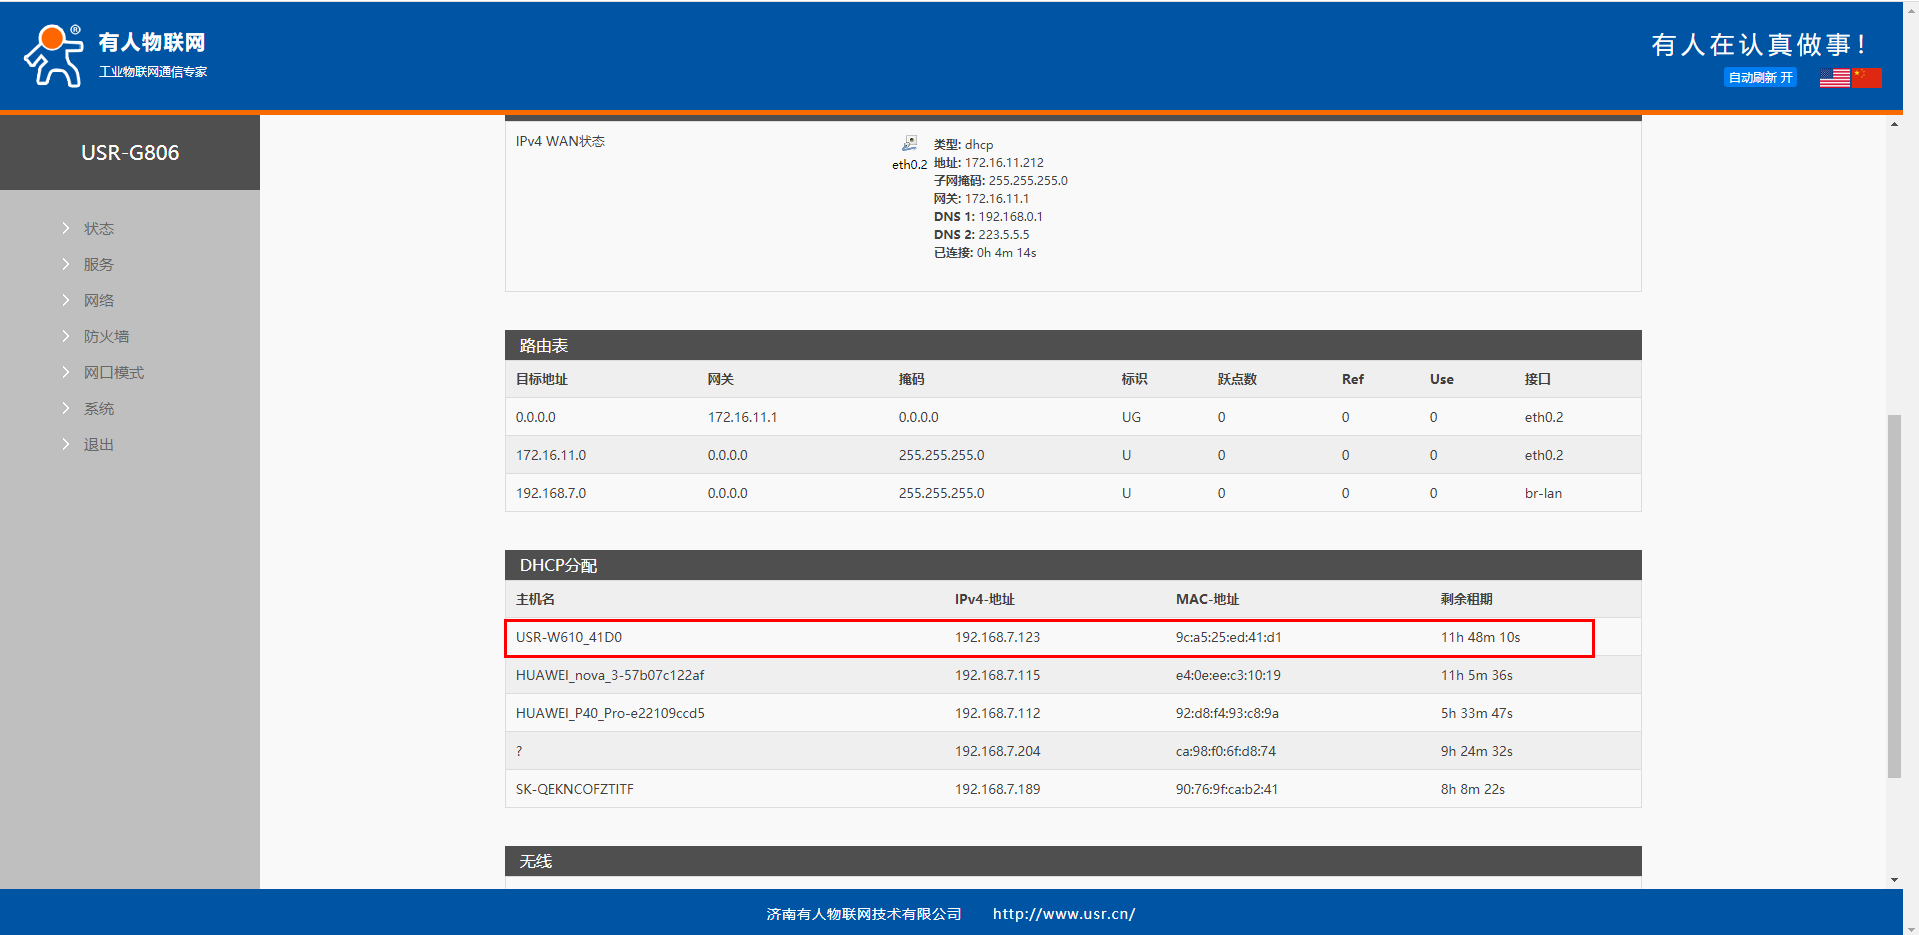
Task: Select the USR-W610_41D0 DHCP row
Action: [x=1048, y=638]
